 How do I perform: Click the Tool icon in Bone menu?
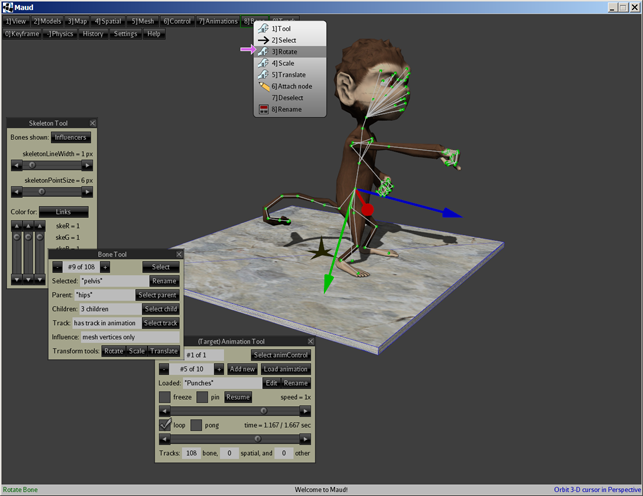(263, 28)
